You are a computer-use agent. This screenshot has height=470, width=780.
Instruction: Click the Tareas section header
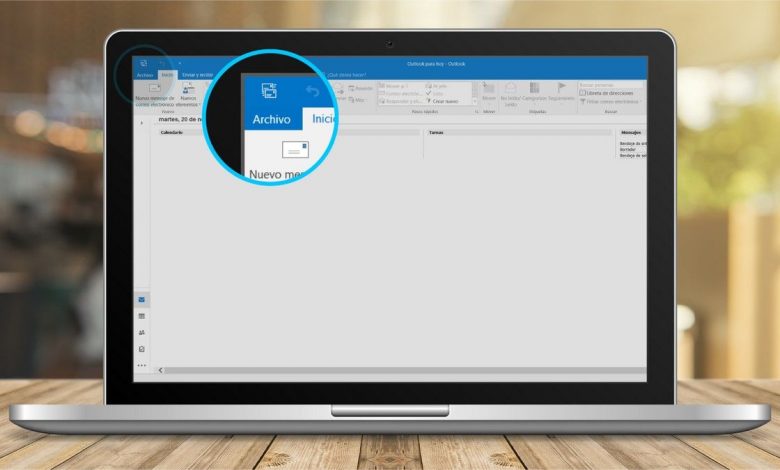[436, 133]
